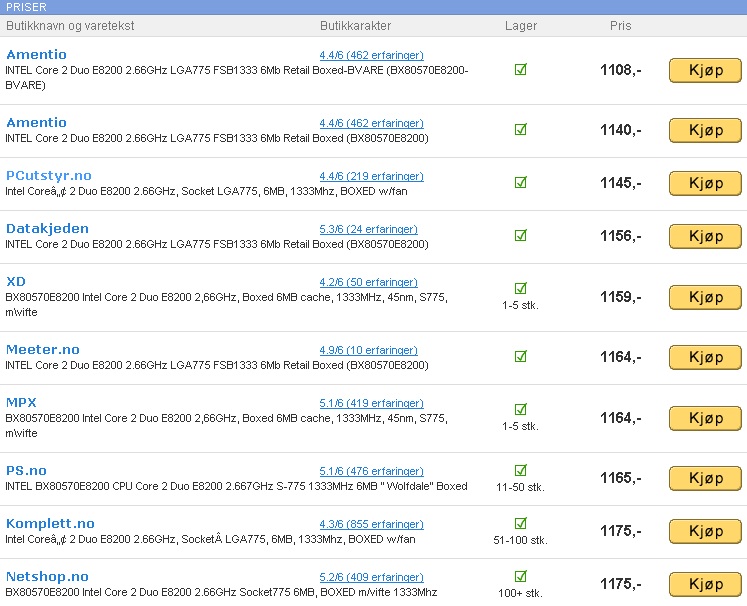Click the Komplett.no BOXED w/fan product description
747x606 pixels.
[210, 539]
